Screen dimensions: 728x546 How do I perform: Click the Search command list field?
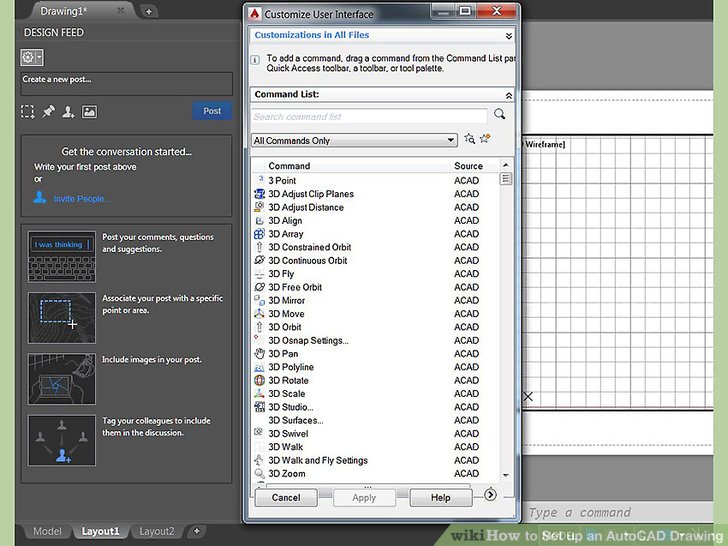pos(369,117)
